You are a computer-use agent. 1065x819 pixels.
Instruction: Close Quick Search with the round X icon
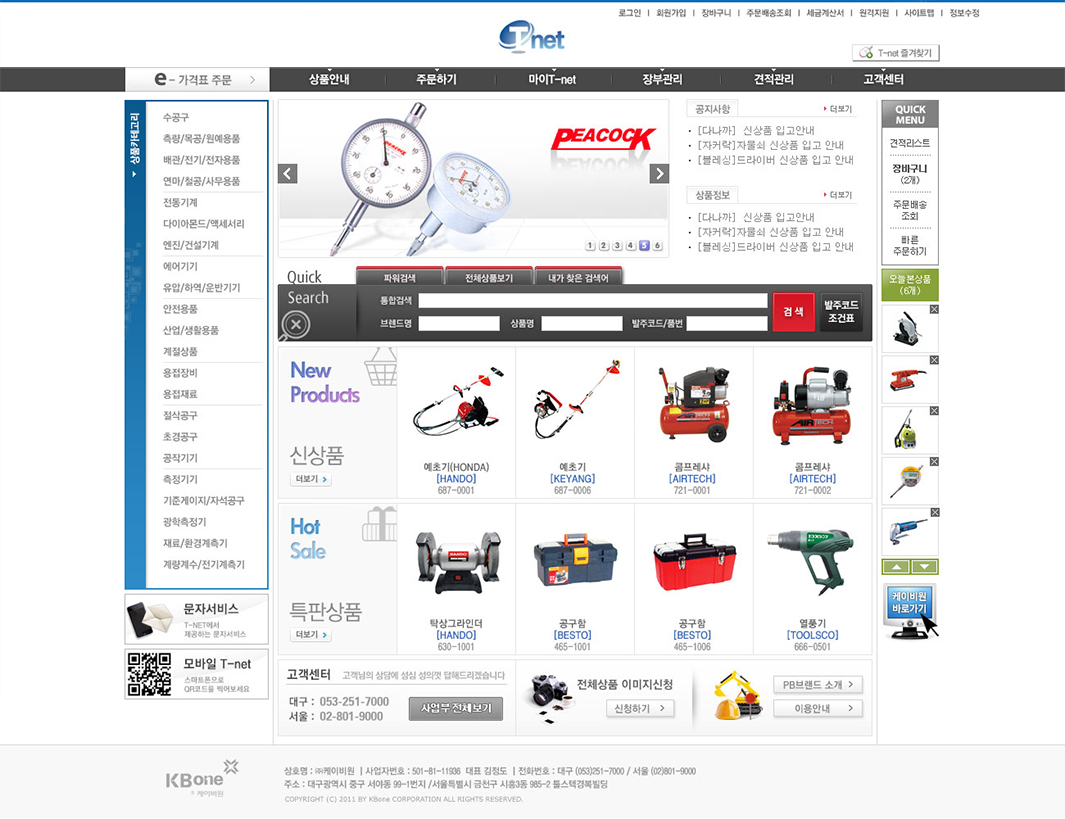tap(296, 324)
